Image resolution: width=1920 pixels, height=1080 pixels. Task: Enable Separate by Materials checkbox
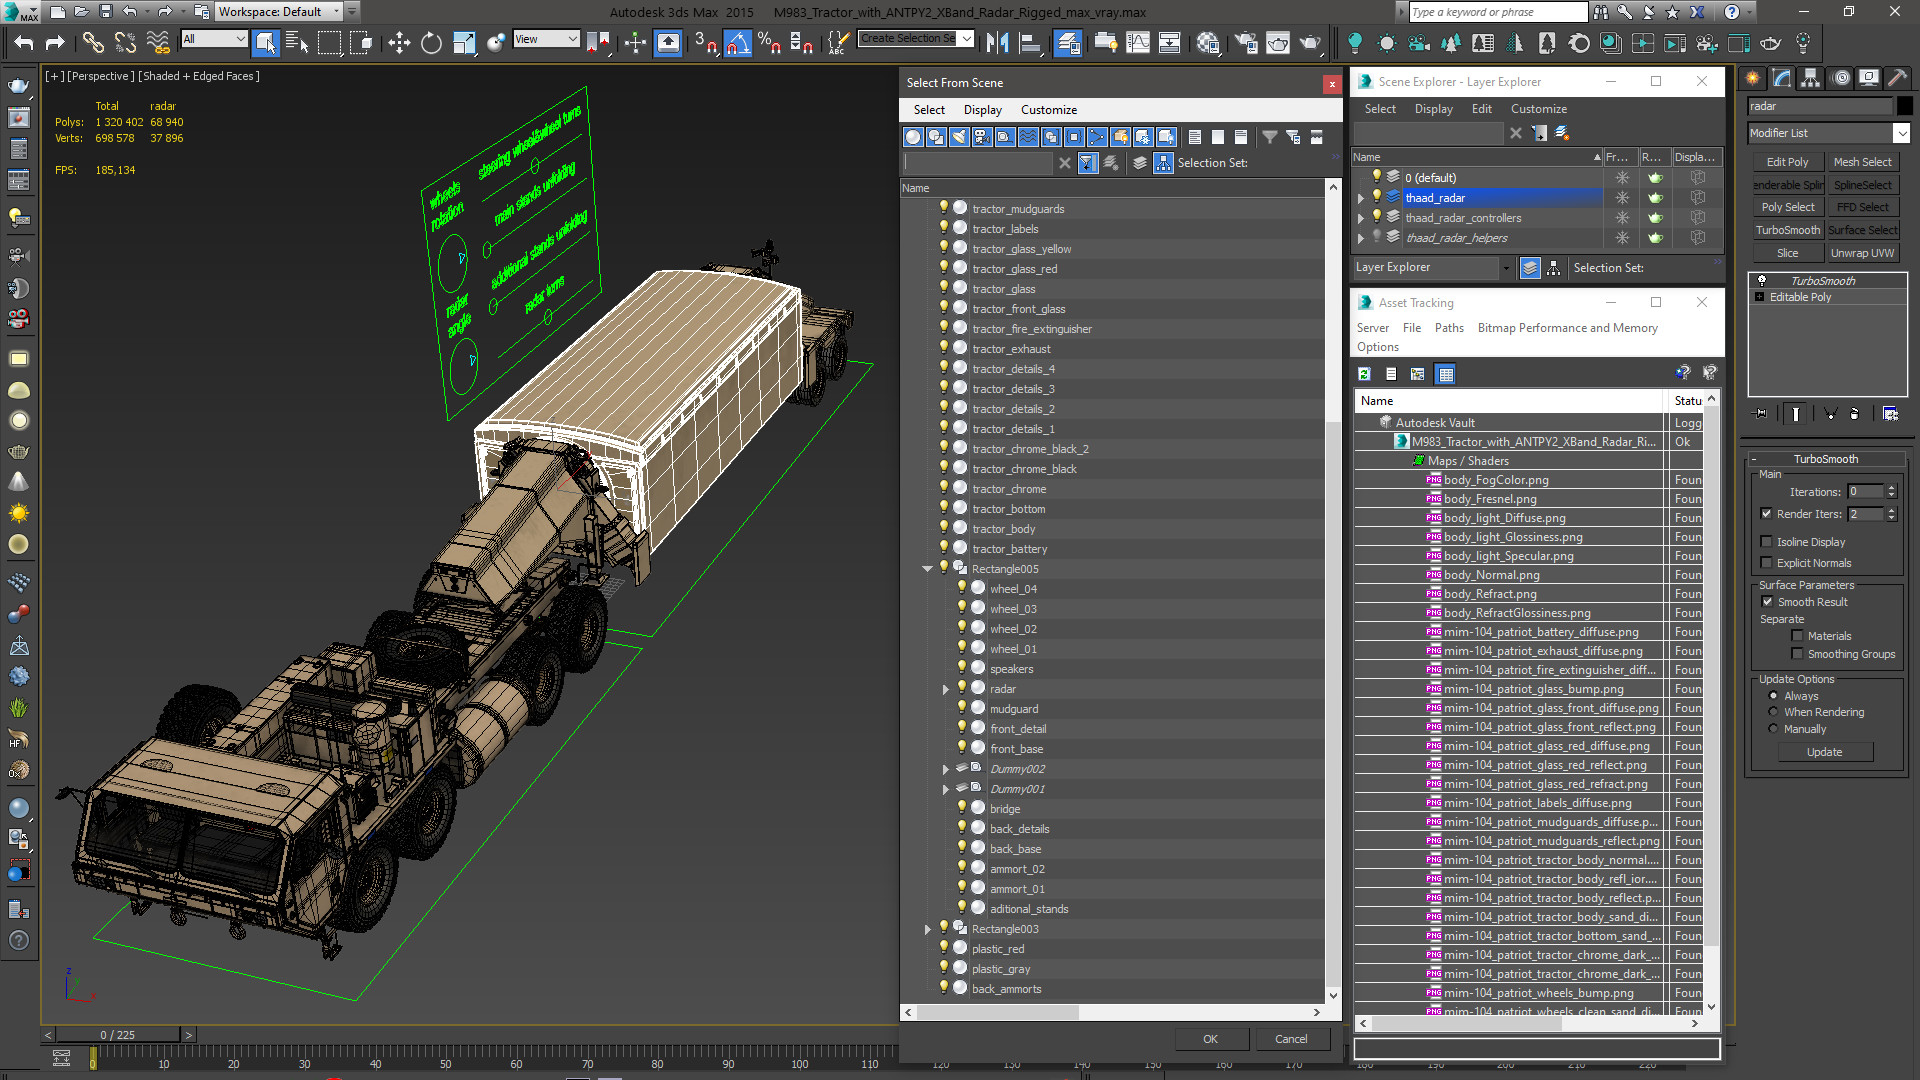(1797, 636)
